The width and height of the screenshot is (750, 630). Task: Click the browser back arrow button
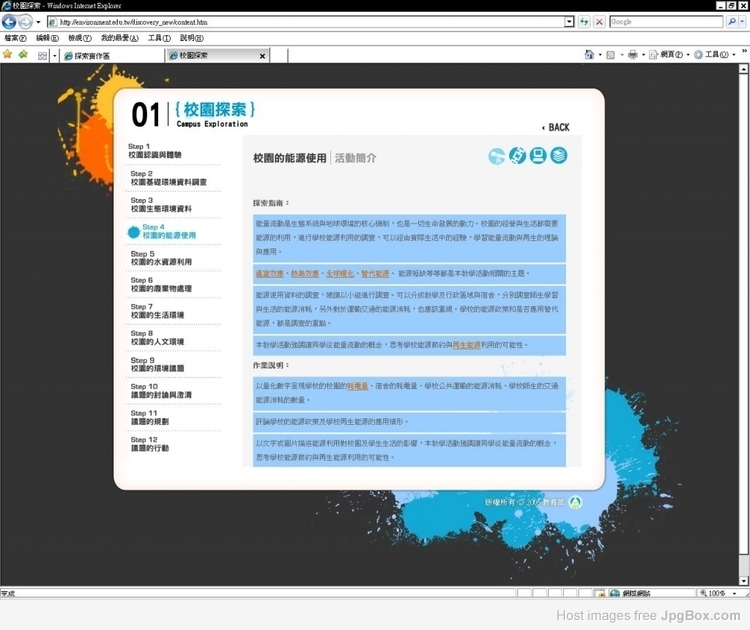pos(10,21)
